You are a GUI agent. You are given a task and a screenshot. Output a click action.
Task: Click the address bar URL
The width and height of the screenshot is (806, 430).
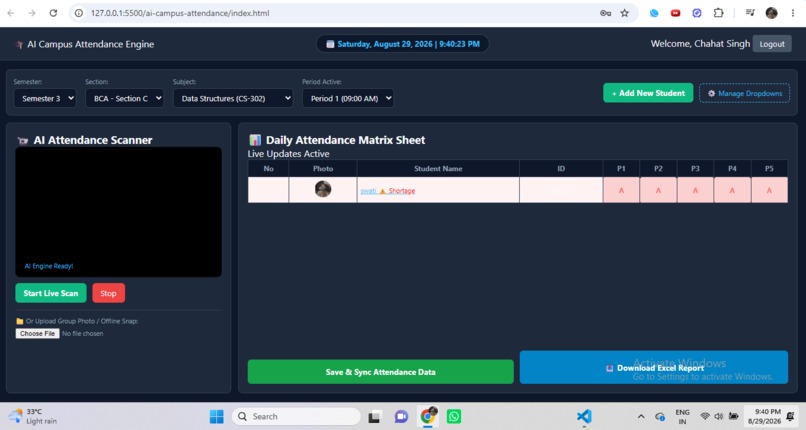[180, 13]
